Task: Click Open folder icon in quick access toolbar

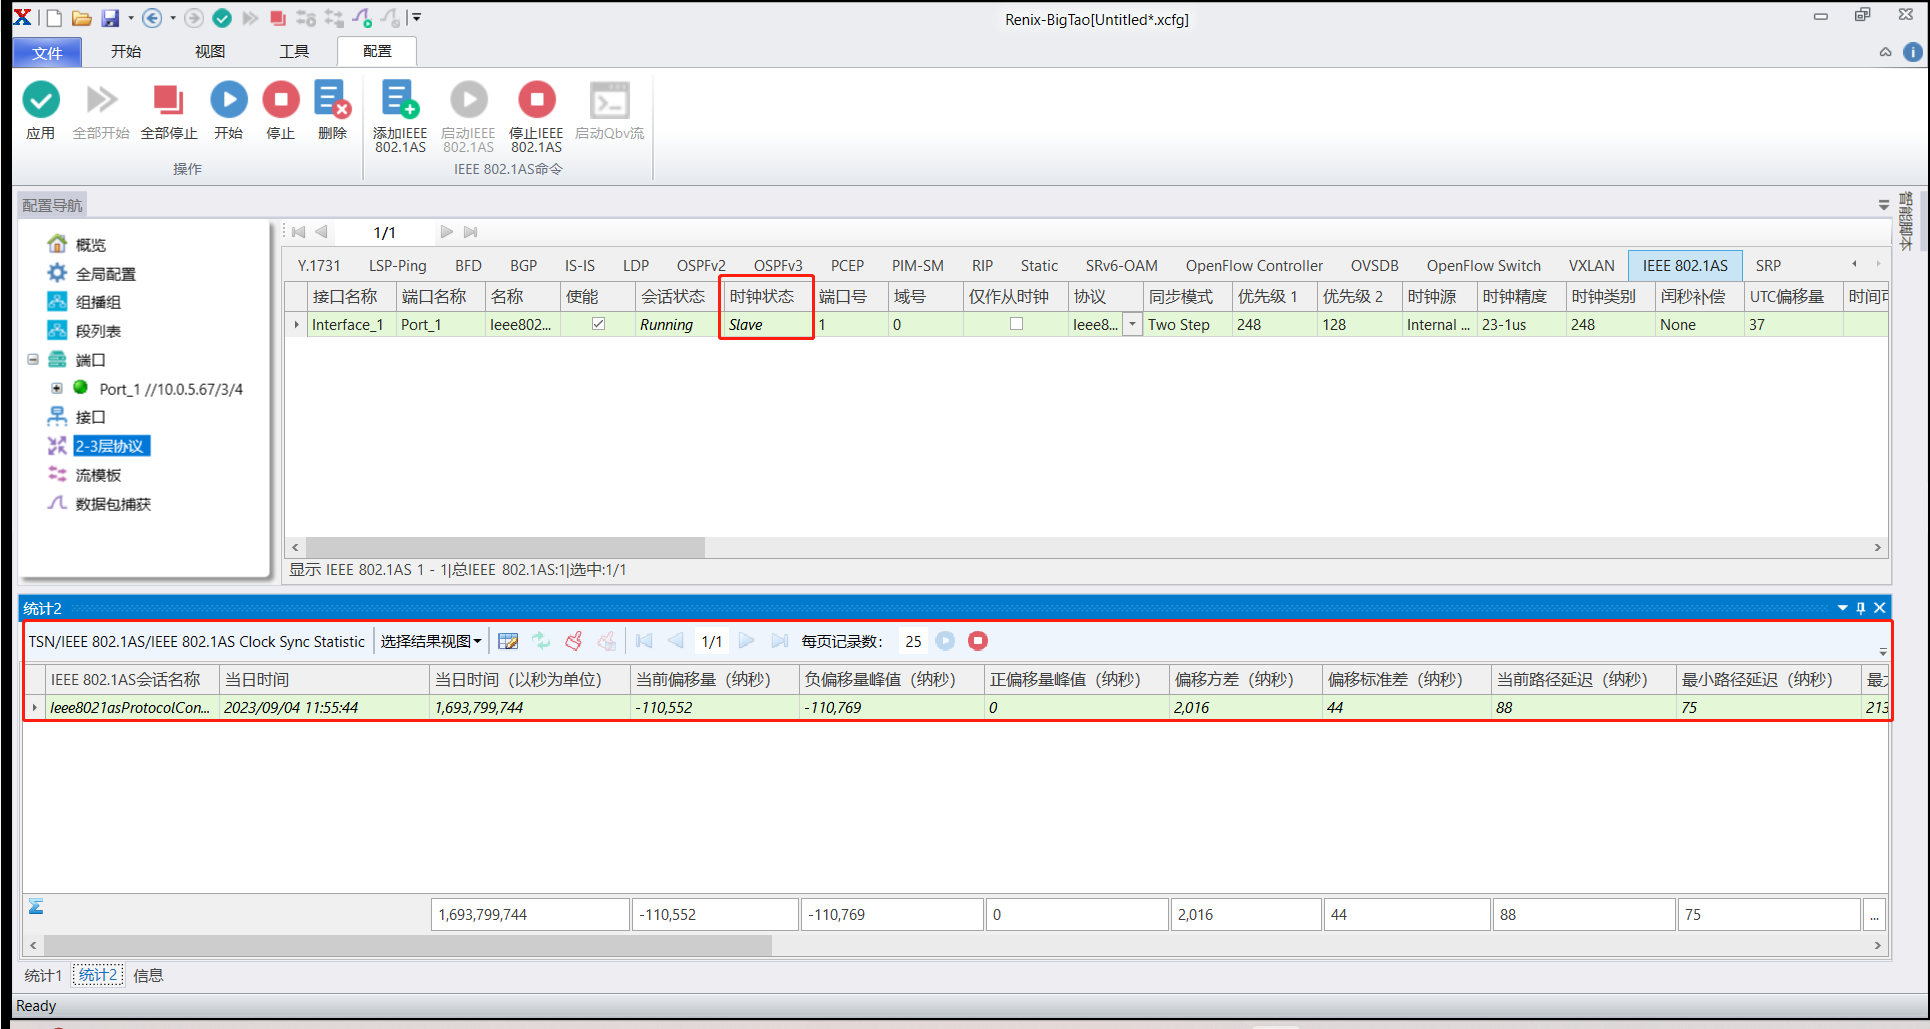Action: point(82,18)
